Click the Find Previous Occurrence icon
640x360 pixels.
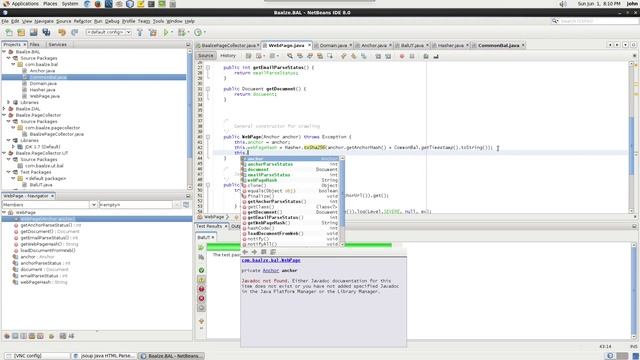tap(300, 56)
